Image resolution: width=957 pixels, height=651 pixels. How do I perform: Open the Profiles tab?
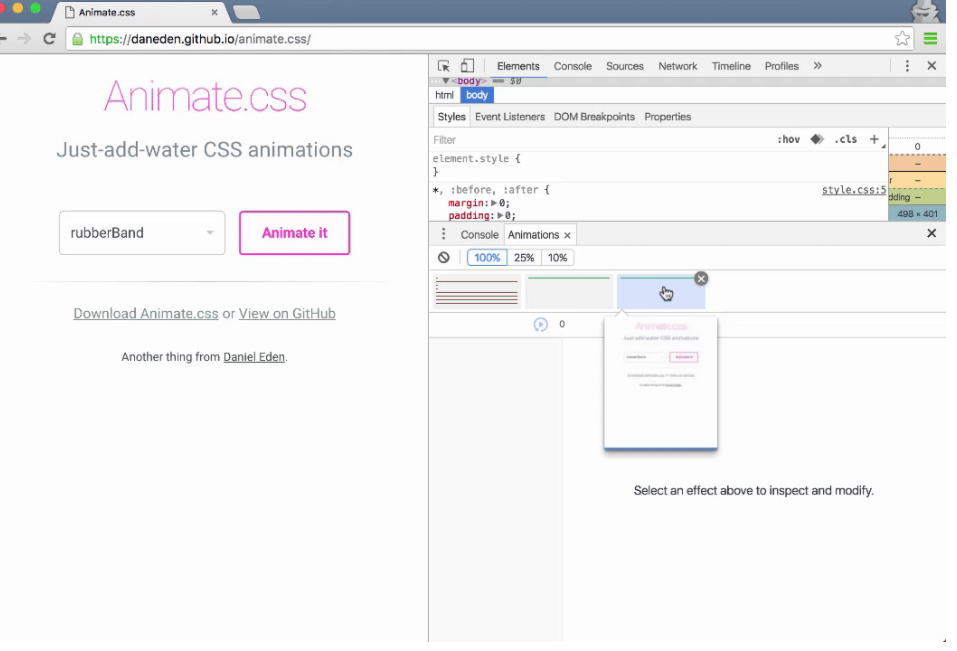781,66
